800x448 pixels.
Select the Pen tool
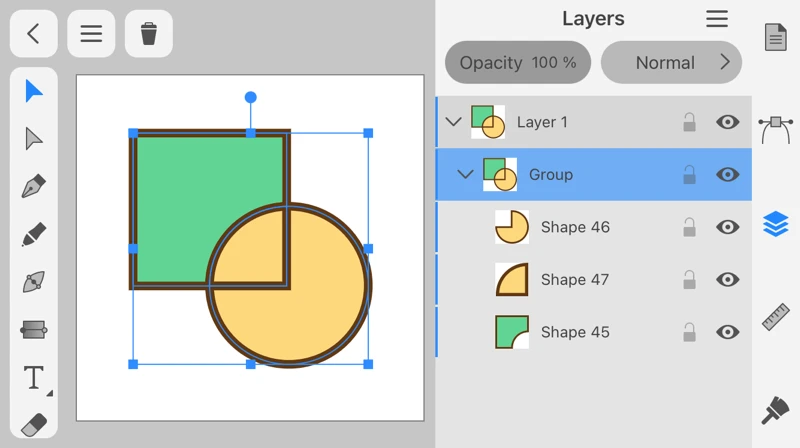(34, 187)
